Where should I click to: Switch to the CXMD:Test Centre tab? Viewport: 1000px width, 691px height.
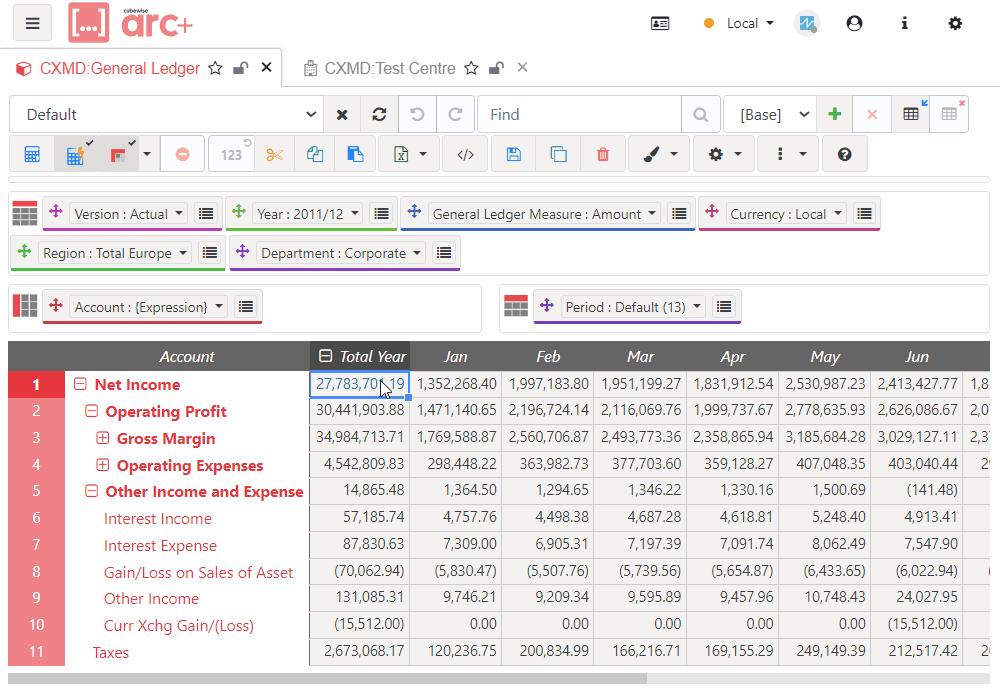tap(389, 68)
